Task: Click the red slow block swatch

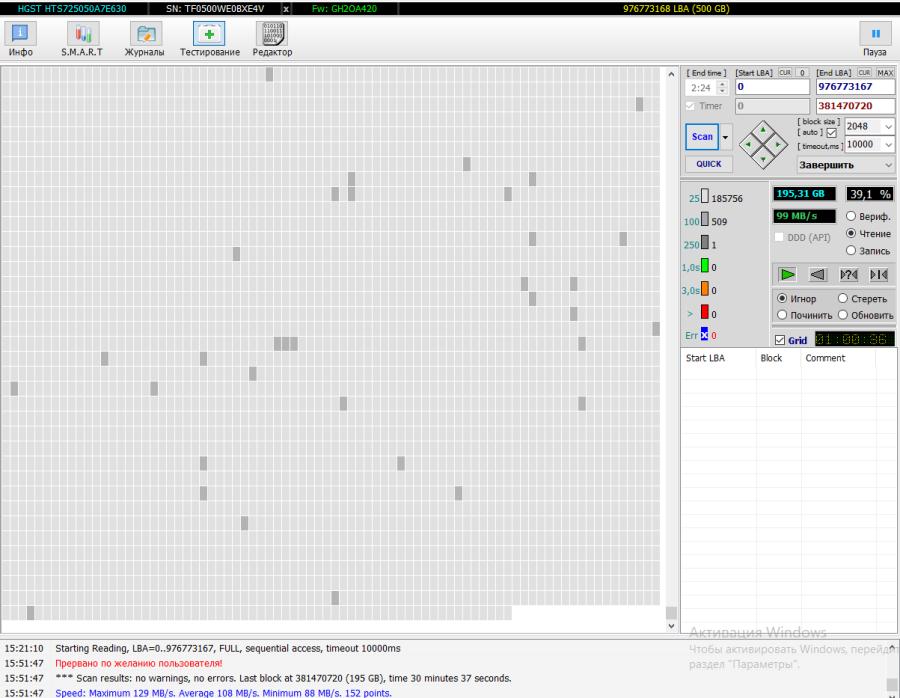Action: click(x=704, y=312)
